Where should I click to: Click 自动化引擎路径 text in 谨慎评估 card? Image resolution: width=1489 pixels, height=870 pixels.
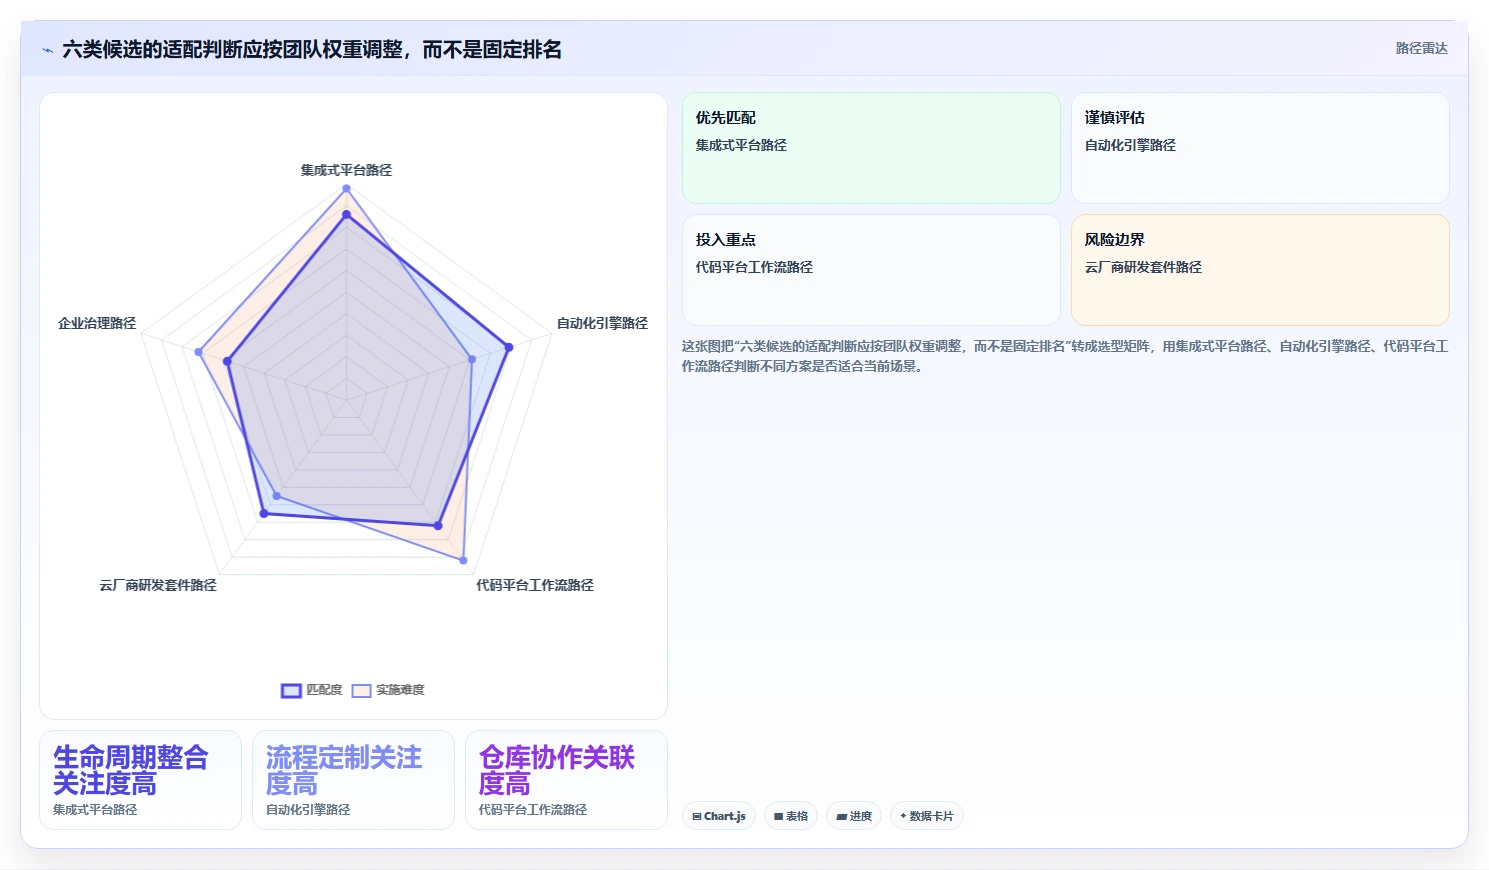click(x=1130, y=145)
